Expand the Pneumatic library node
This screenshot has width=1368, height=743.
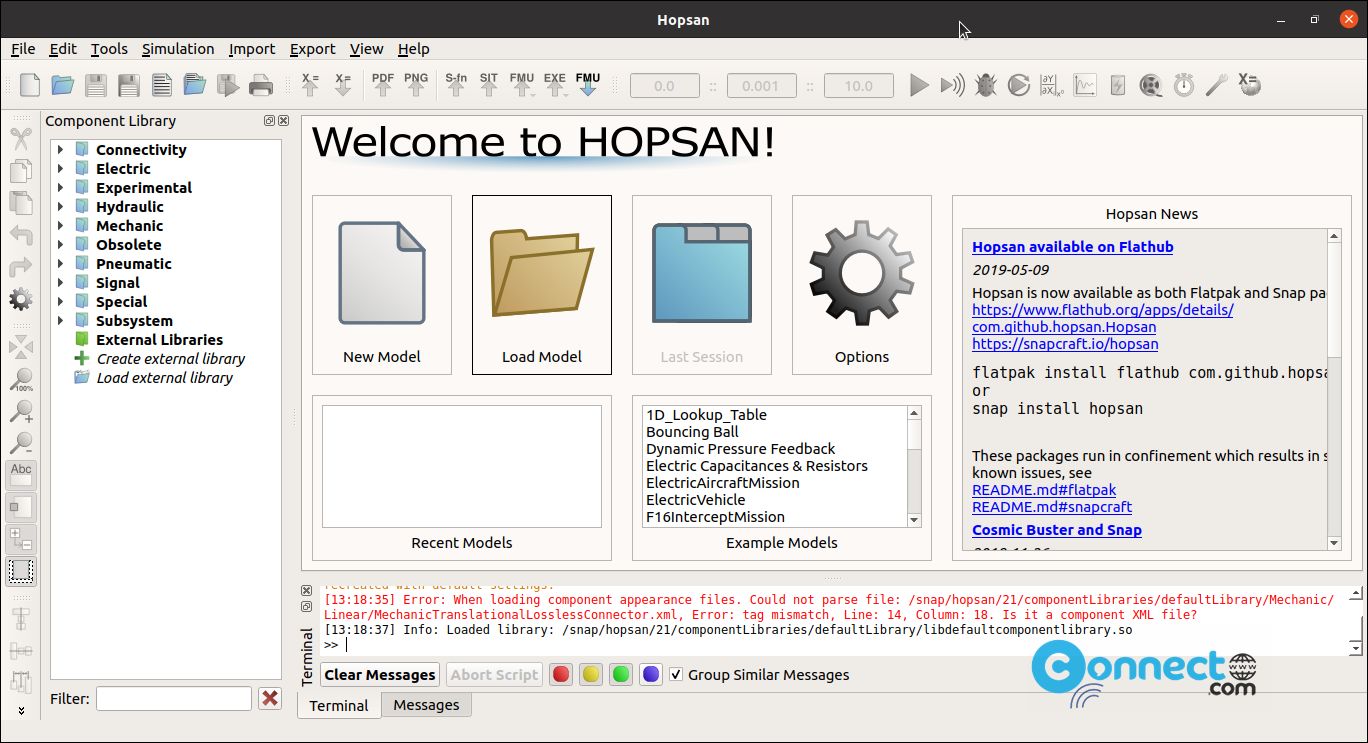point(60,264)
